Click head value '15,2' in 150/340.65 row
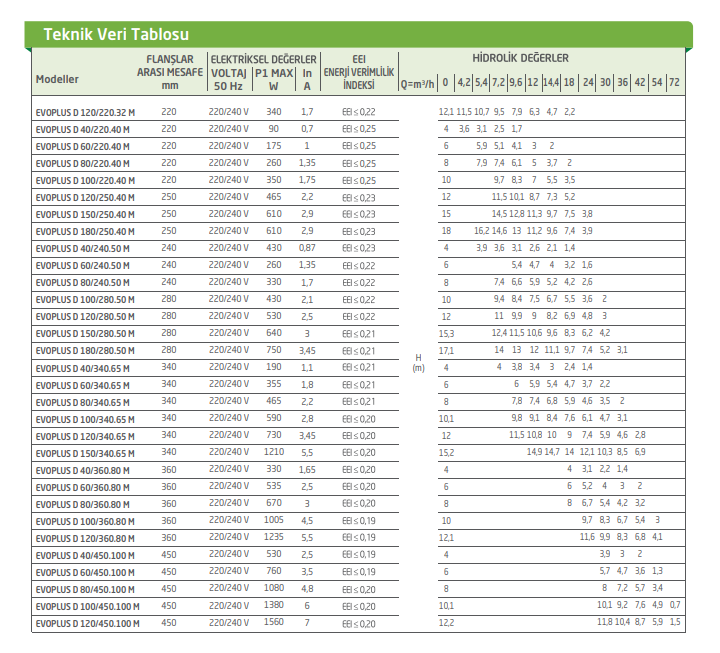This screenshot has width=720, height=653. pos(446,452)
